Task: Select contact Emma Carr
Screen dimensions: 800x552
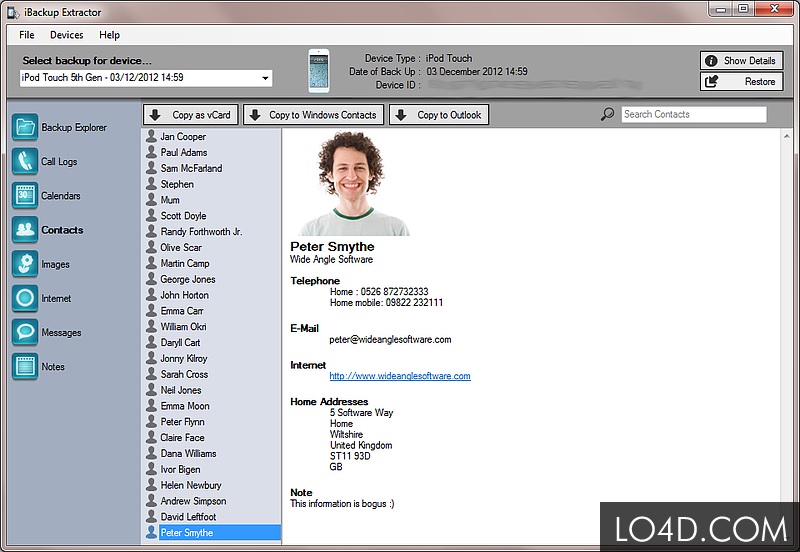Action: point(182,311)
